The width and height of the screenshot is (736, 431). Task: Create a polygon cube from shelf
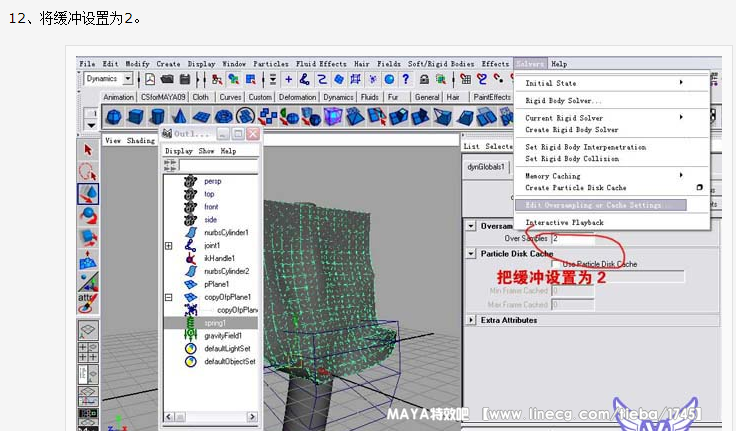(136, 116)
